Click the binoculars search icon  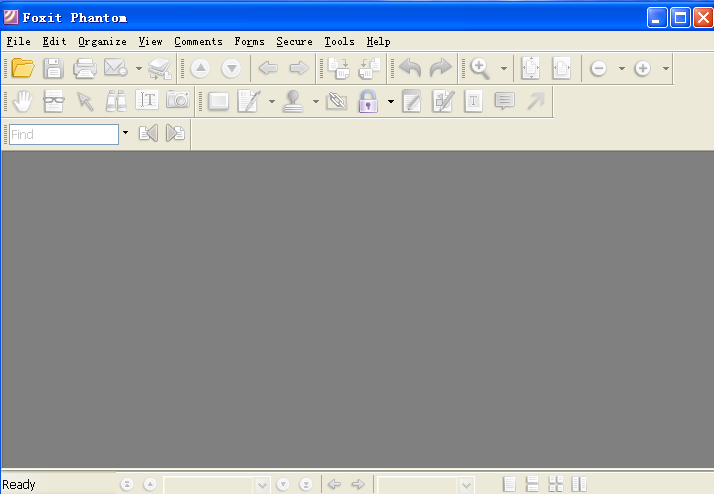coord(116,101)
